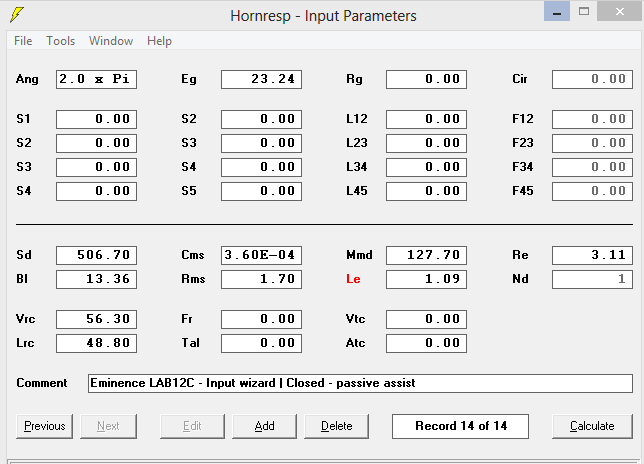Minimize the Hornresp window

pyautogui.click(x=557, y=11)
